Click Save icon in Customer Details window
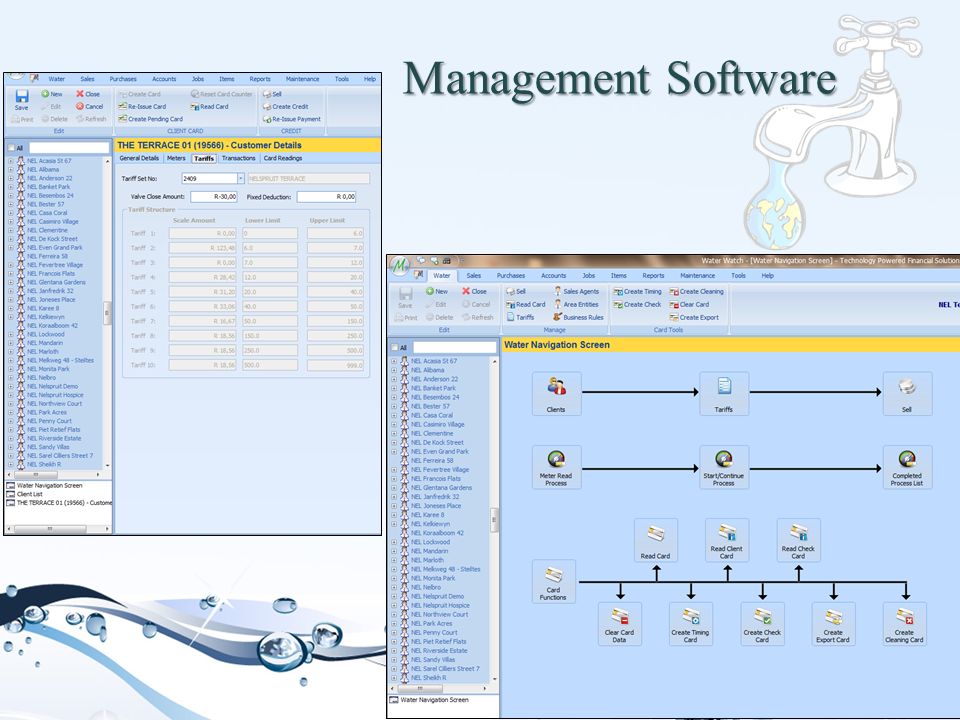 point(21,100)
